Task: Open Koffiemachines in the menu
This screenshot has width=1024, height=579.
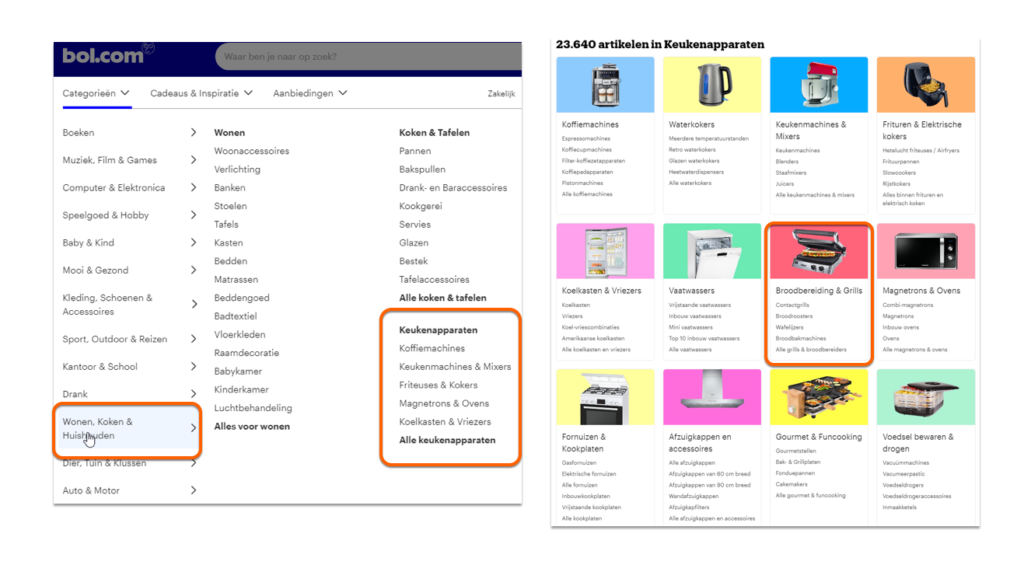Action: (432, 349)
